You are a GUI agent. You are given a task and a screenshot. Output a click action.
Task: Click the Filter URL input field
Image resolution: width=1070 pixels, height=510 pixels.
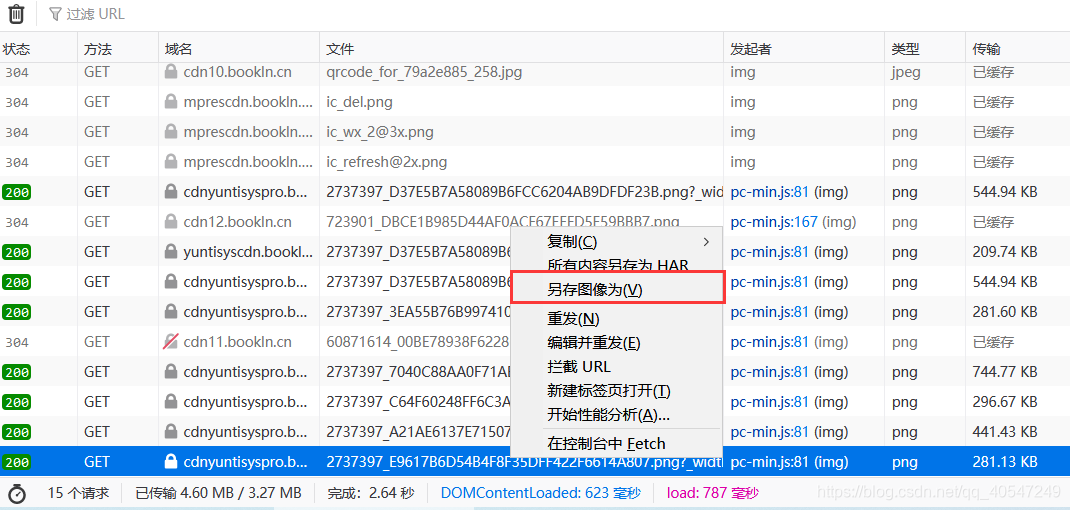[96, 14]
